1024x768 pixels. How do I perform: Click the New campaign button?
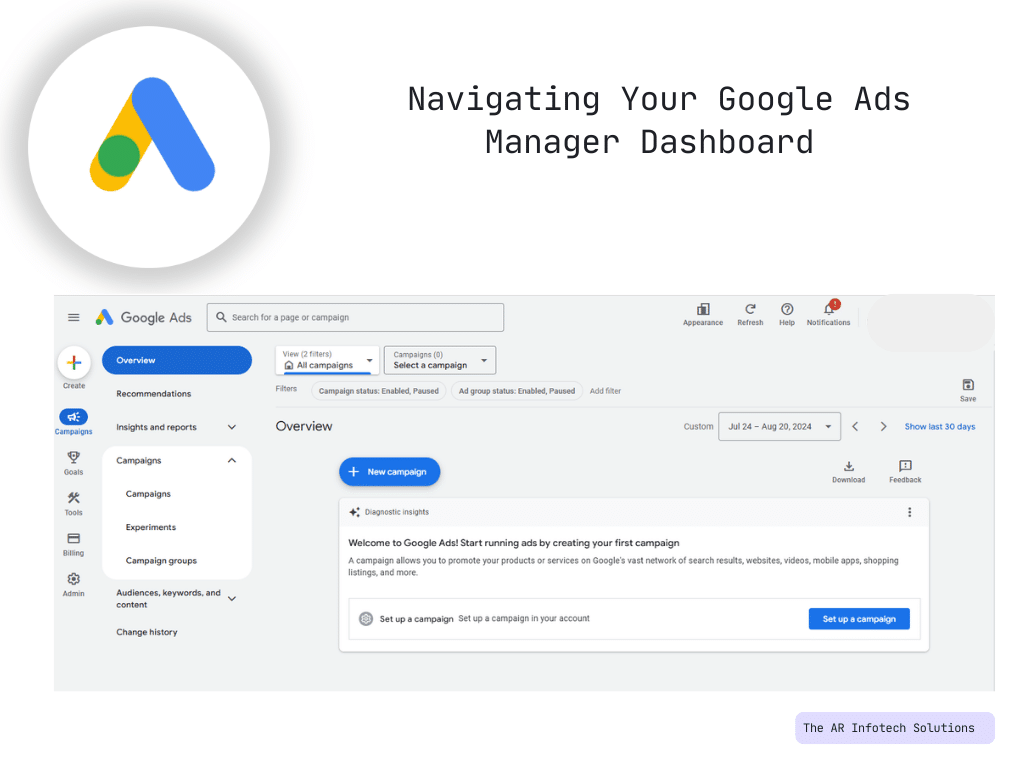(x=389, y=472)
